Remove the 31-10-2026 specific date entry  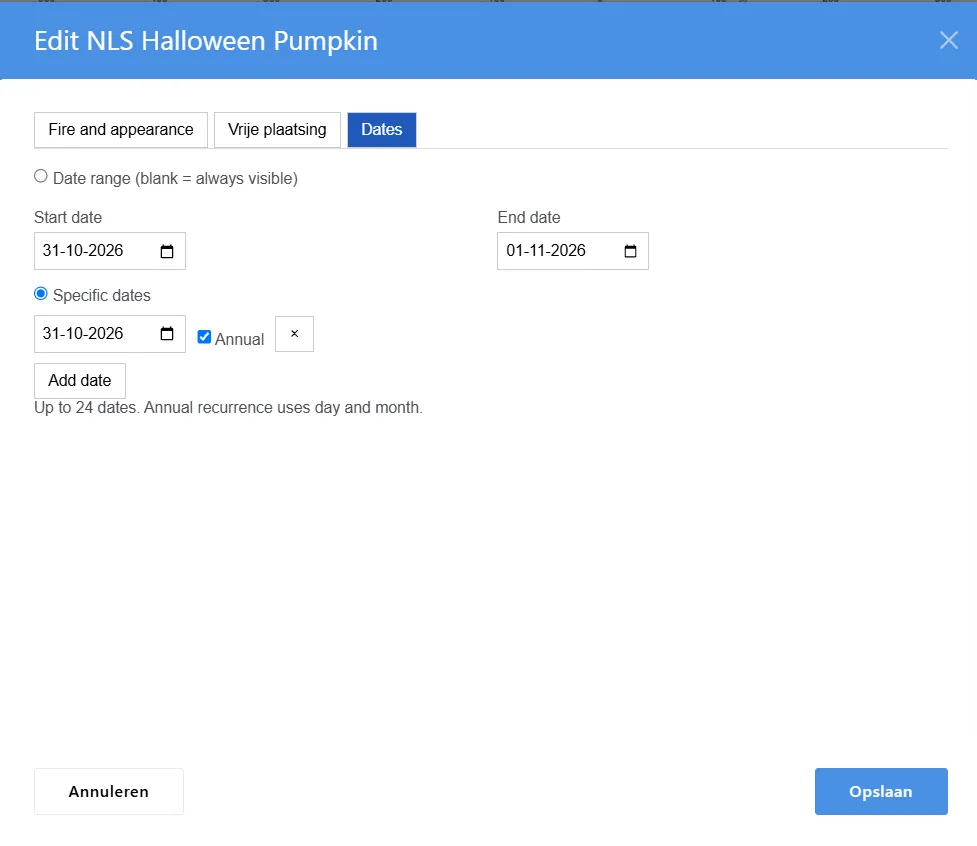pyautogui.click(x=295, y=334)
